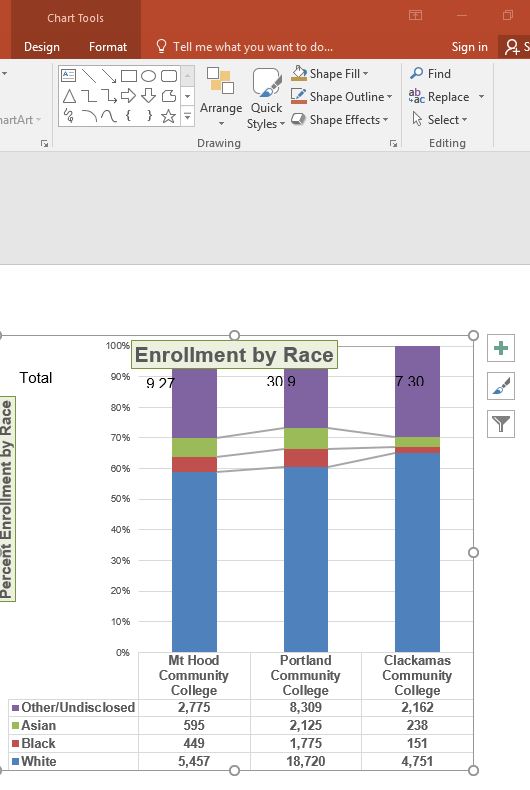Open the Chart Filters funnel button
The height and width of the screenshot is (790, 530).
click(x=501, y=424)
